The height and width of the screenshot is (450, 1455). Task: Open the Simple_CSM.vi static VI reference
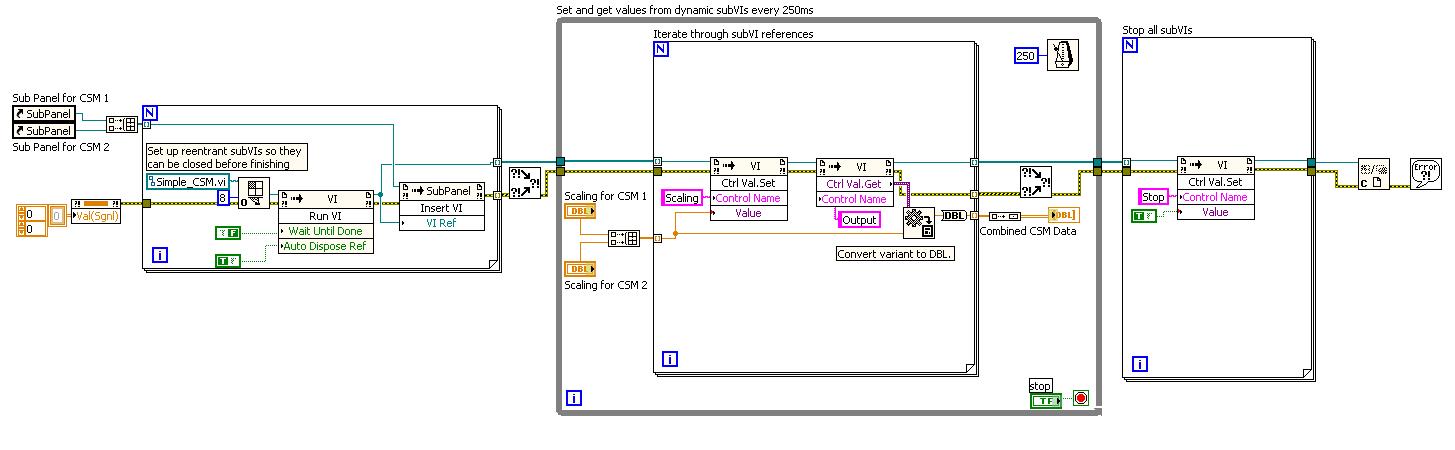click(x=188, y=181)
